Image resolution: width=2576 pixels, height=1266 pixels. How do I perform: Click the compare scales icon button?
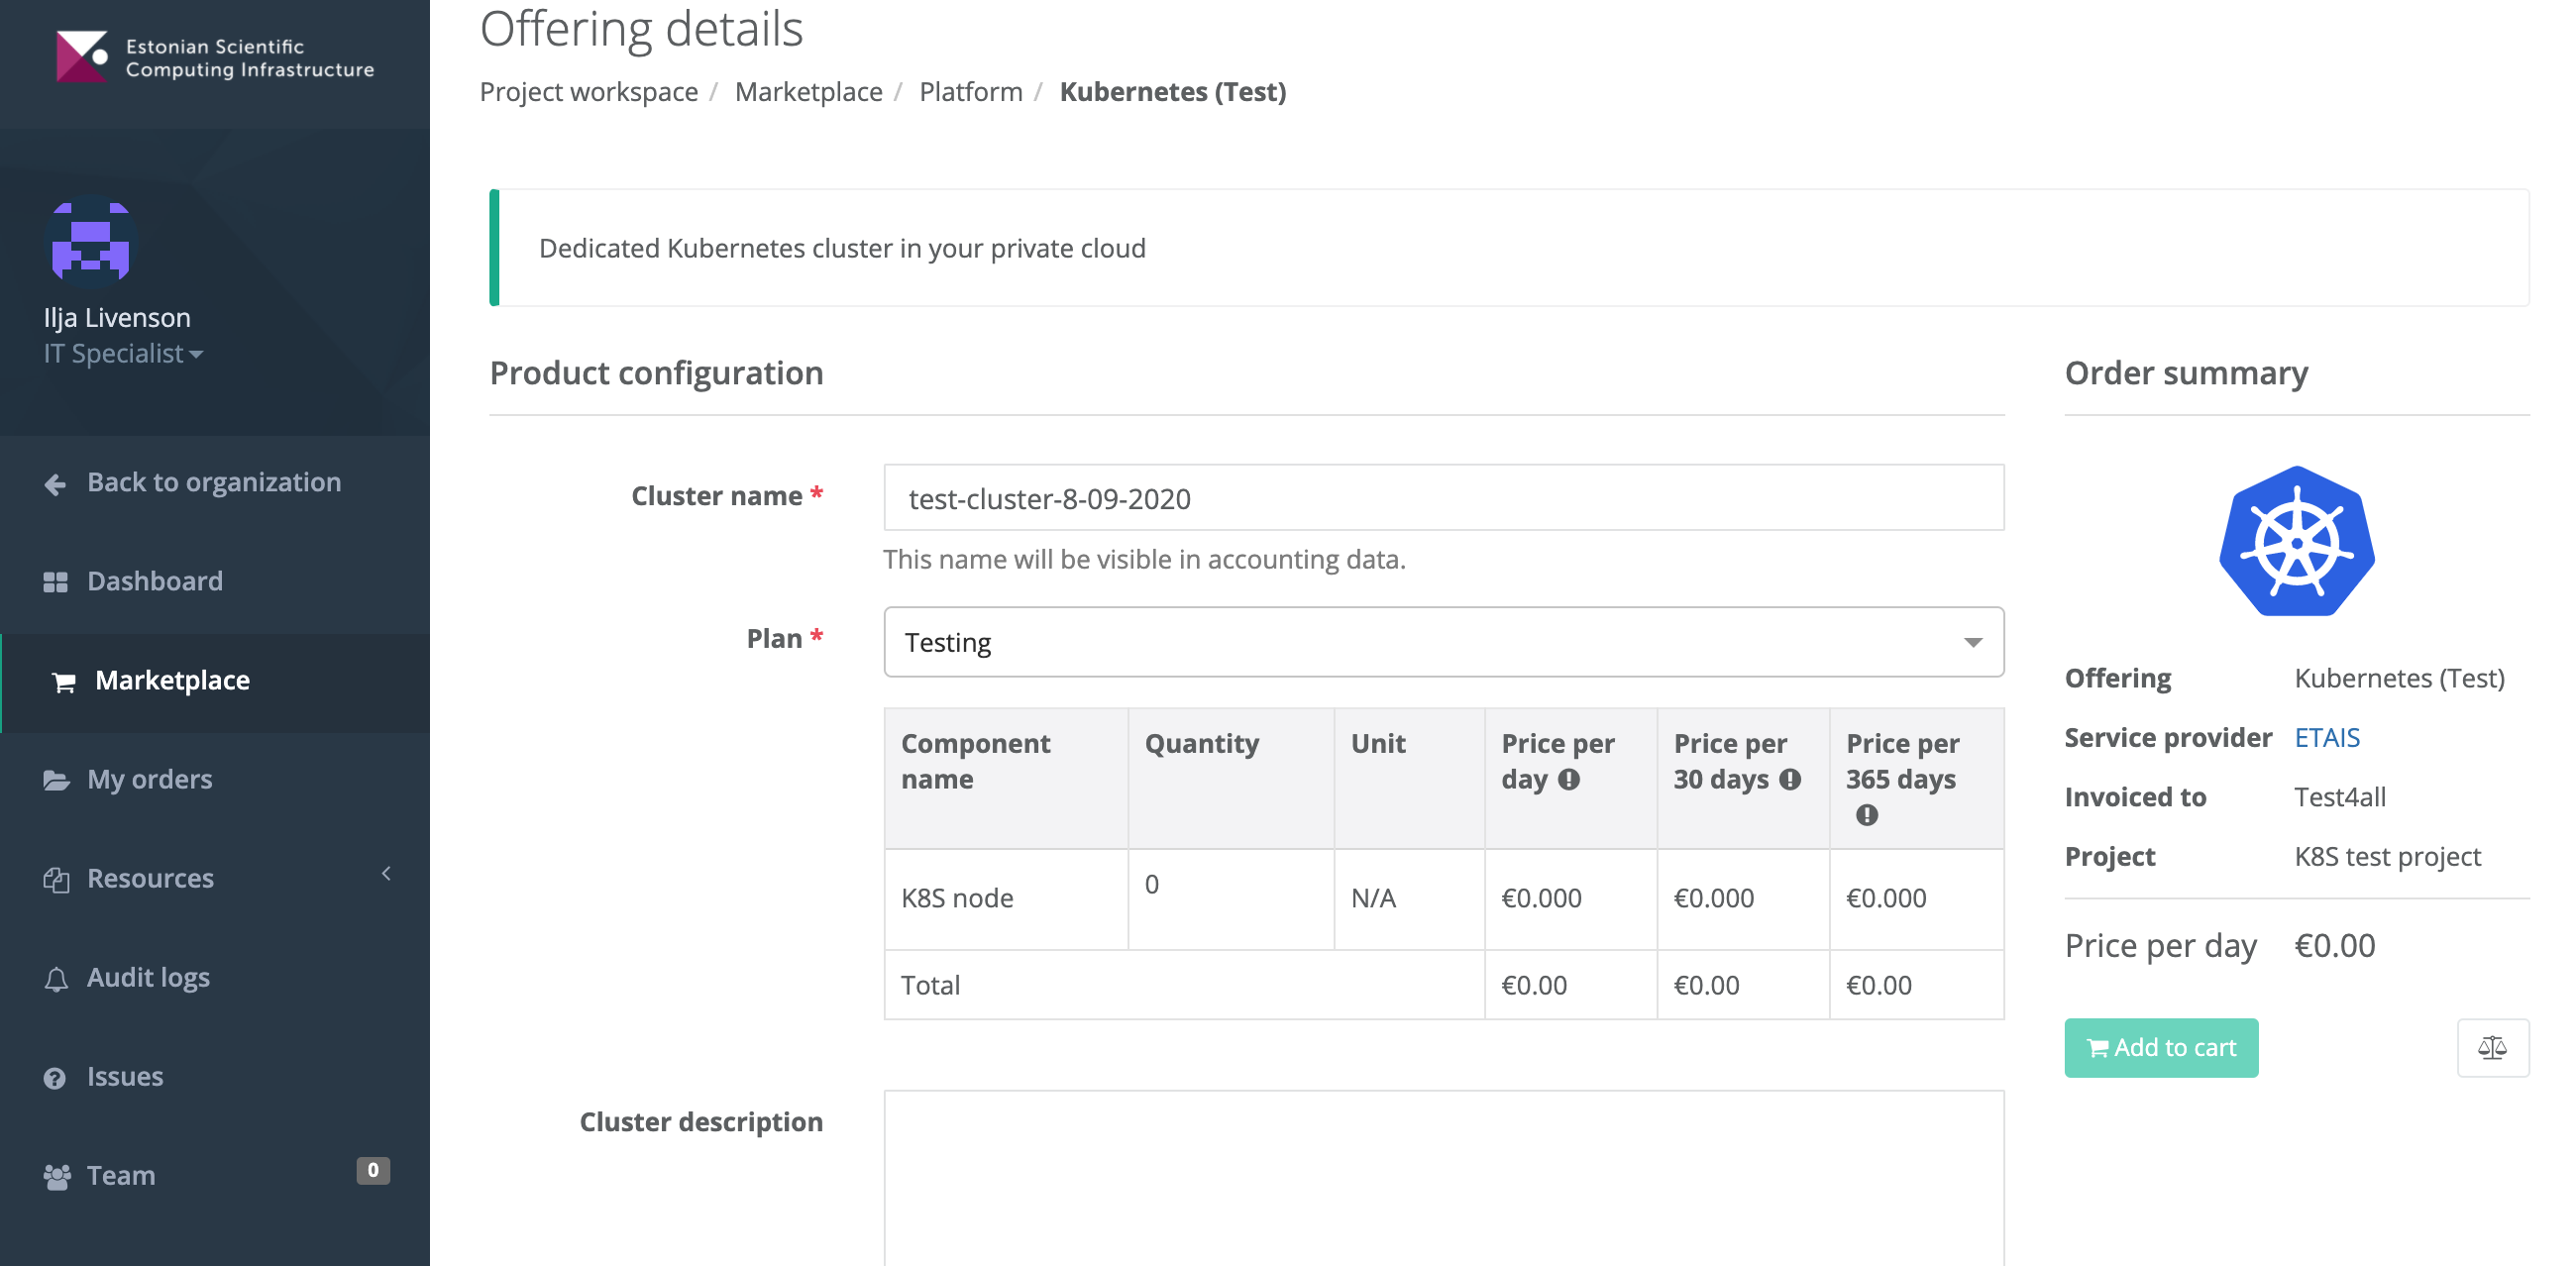click(x=2492, y=1047)
